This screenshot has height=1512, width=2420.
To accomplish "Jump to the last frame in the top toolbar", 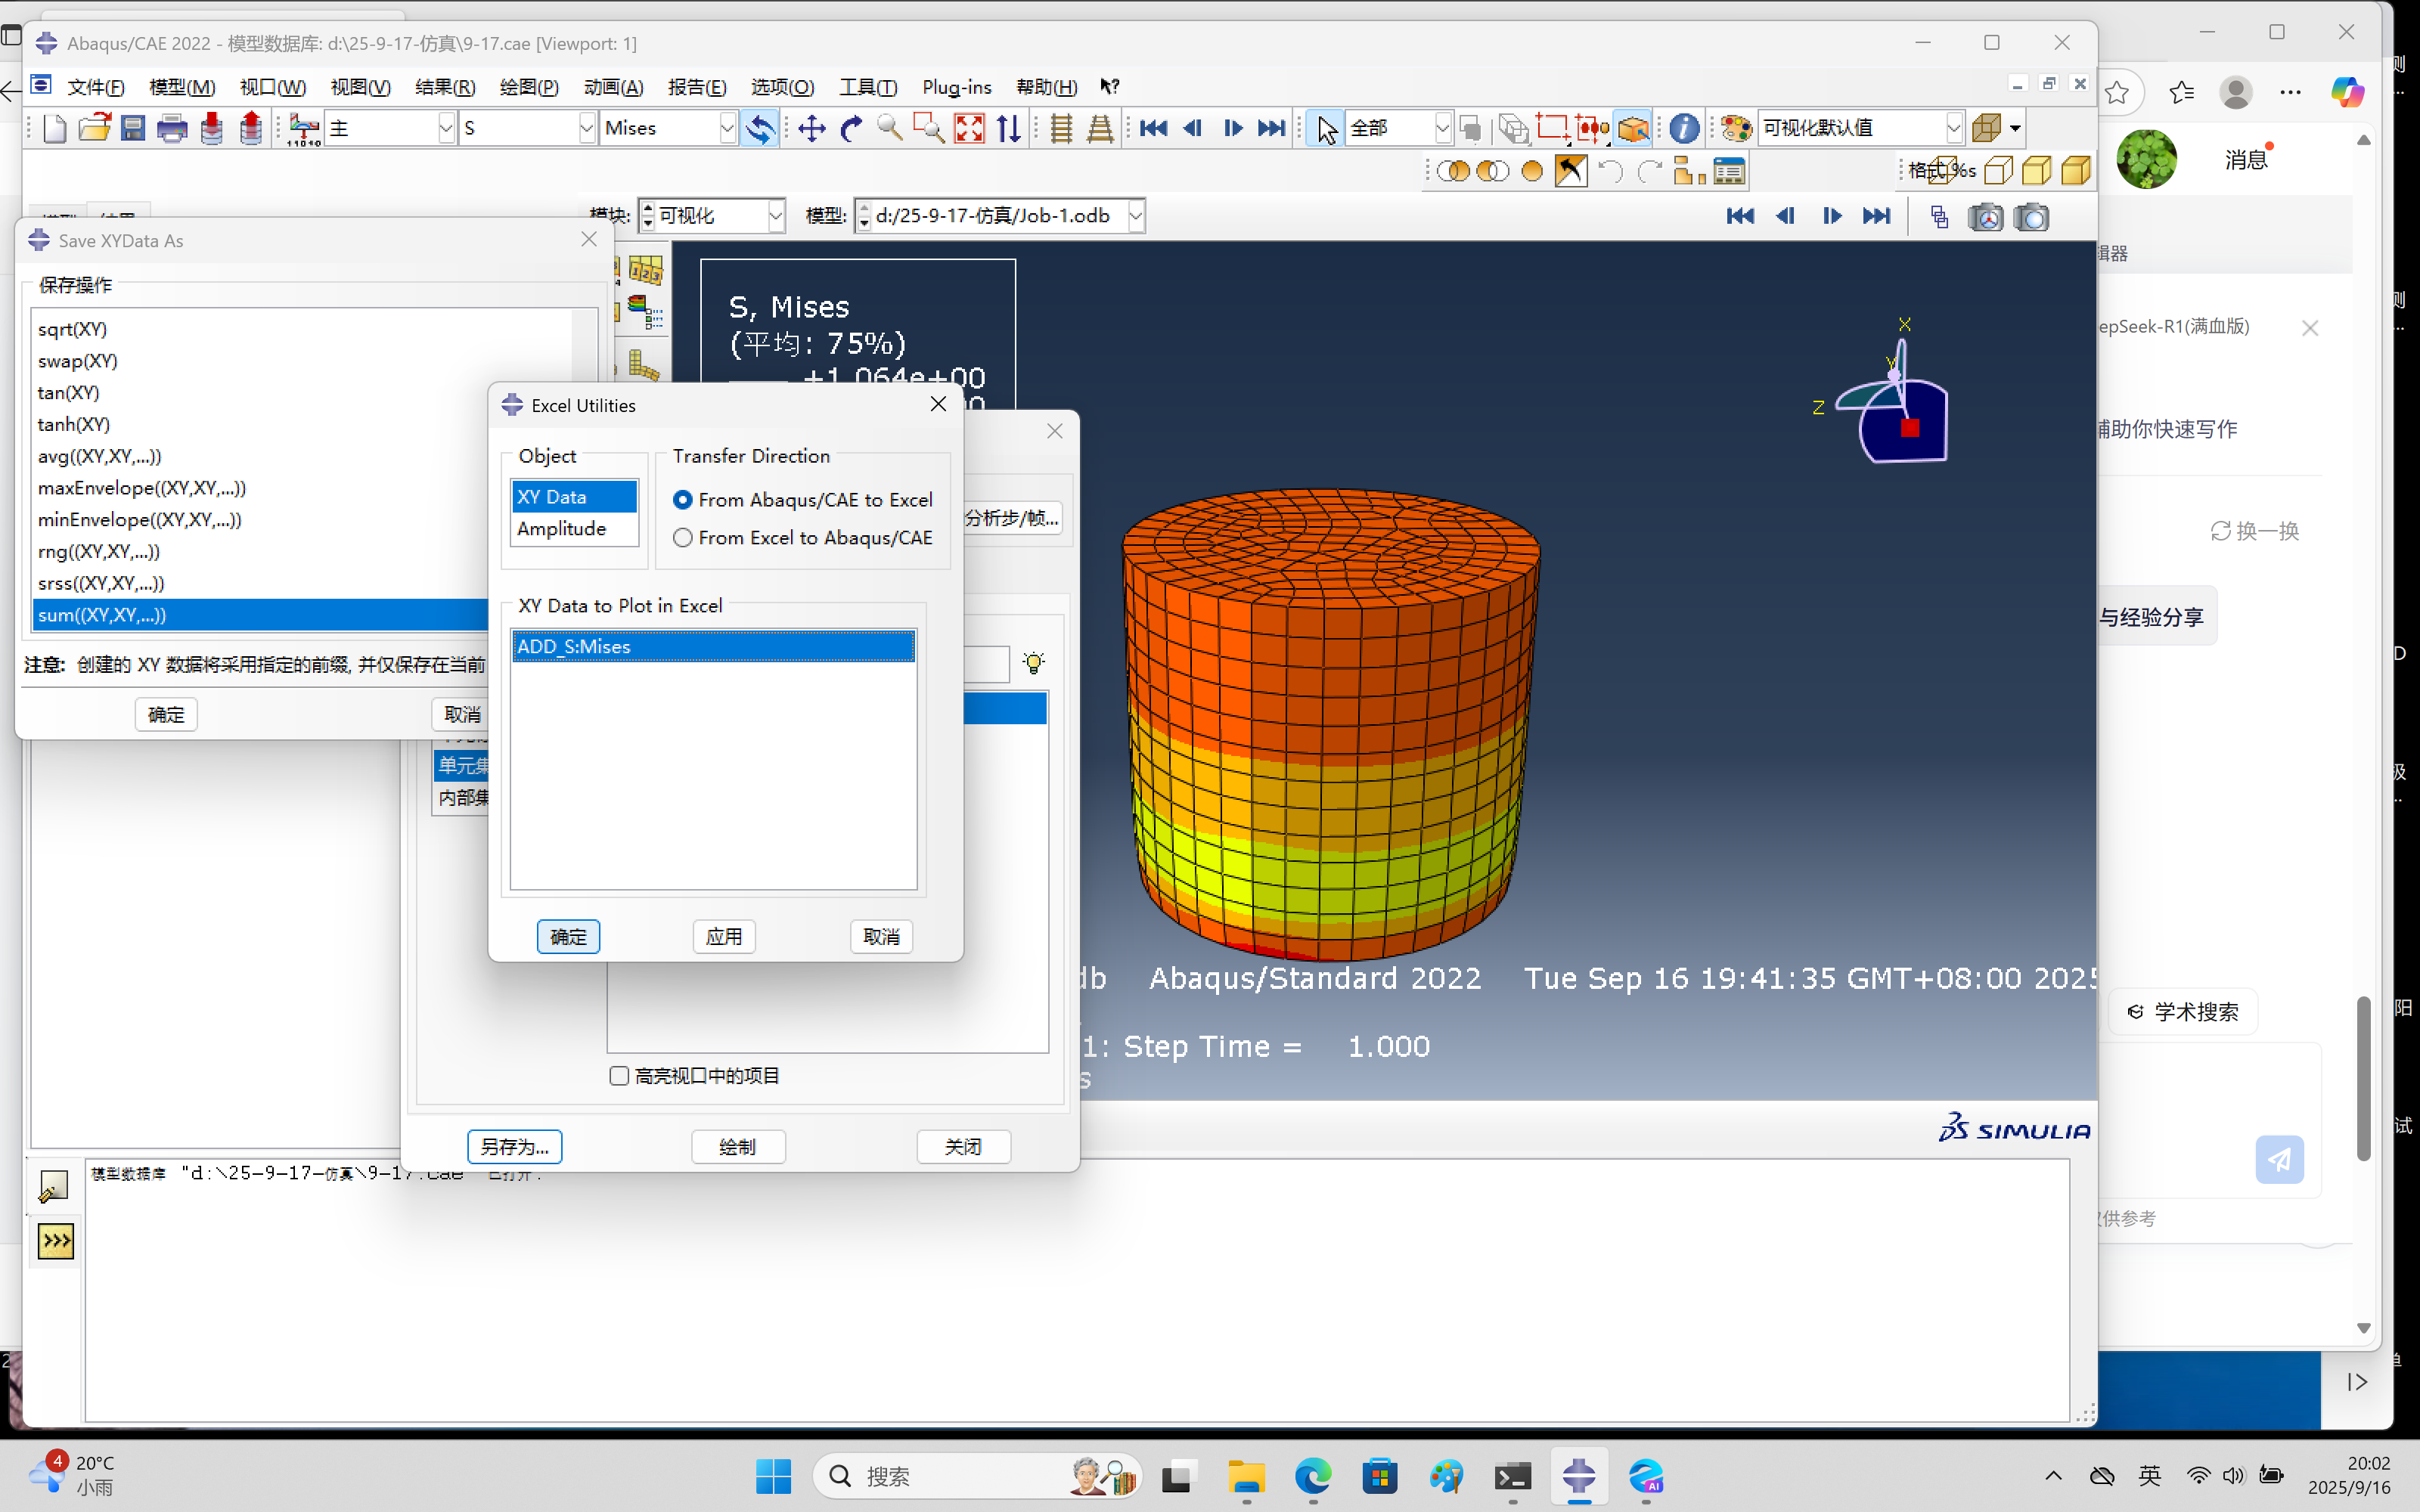I will click(1272, 128).
